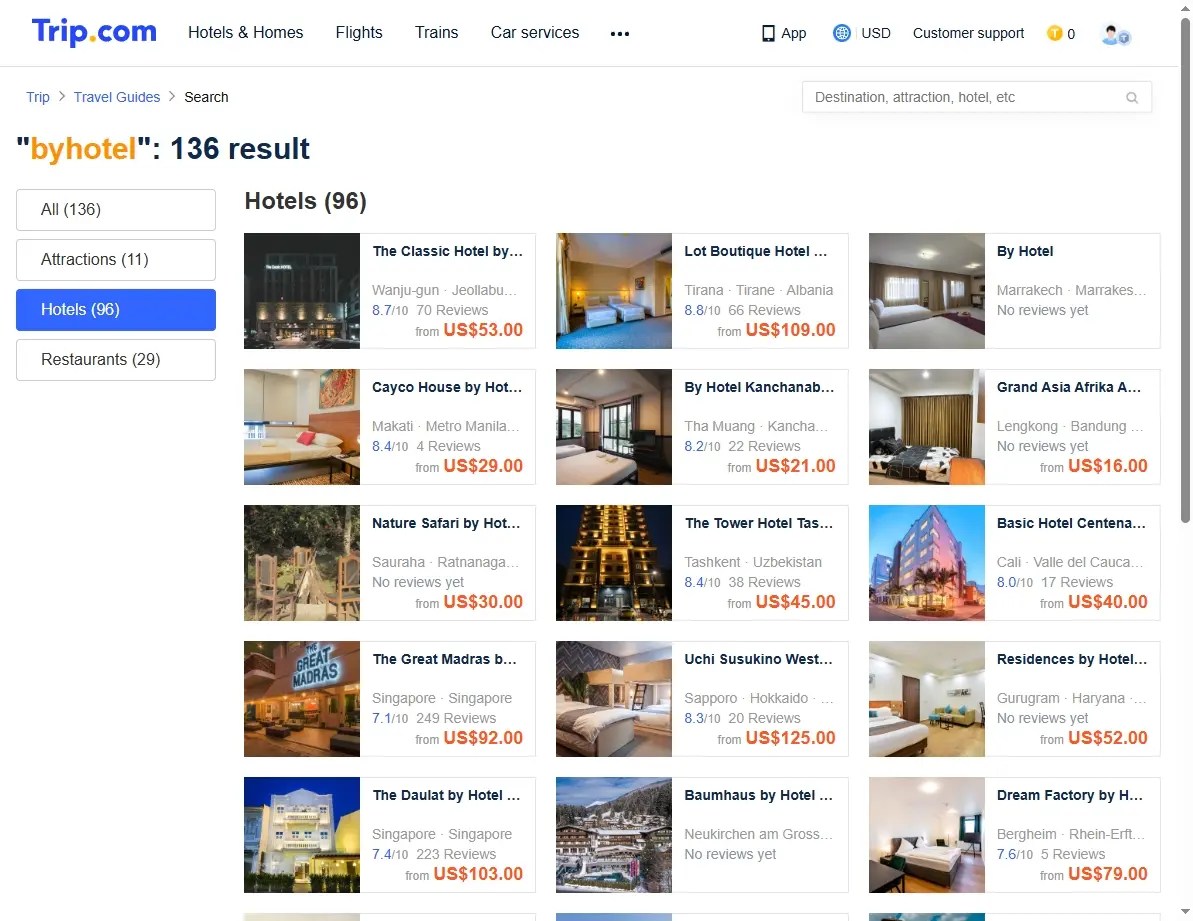This screenshot has width=1193, height=921.
Task: Click Dream Factory by H… title
Action: (1070, 796)
